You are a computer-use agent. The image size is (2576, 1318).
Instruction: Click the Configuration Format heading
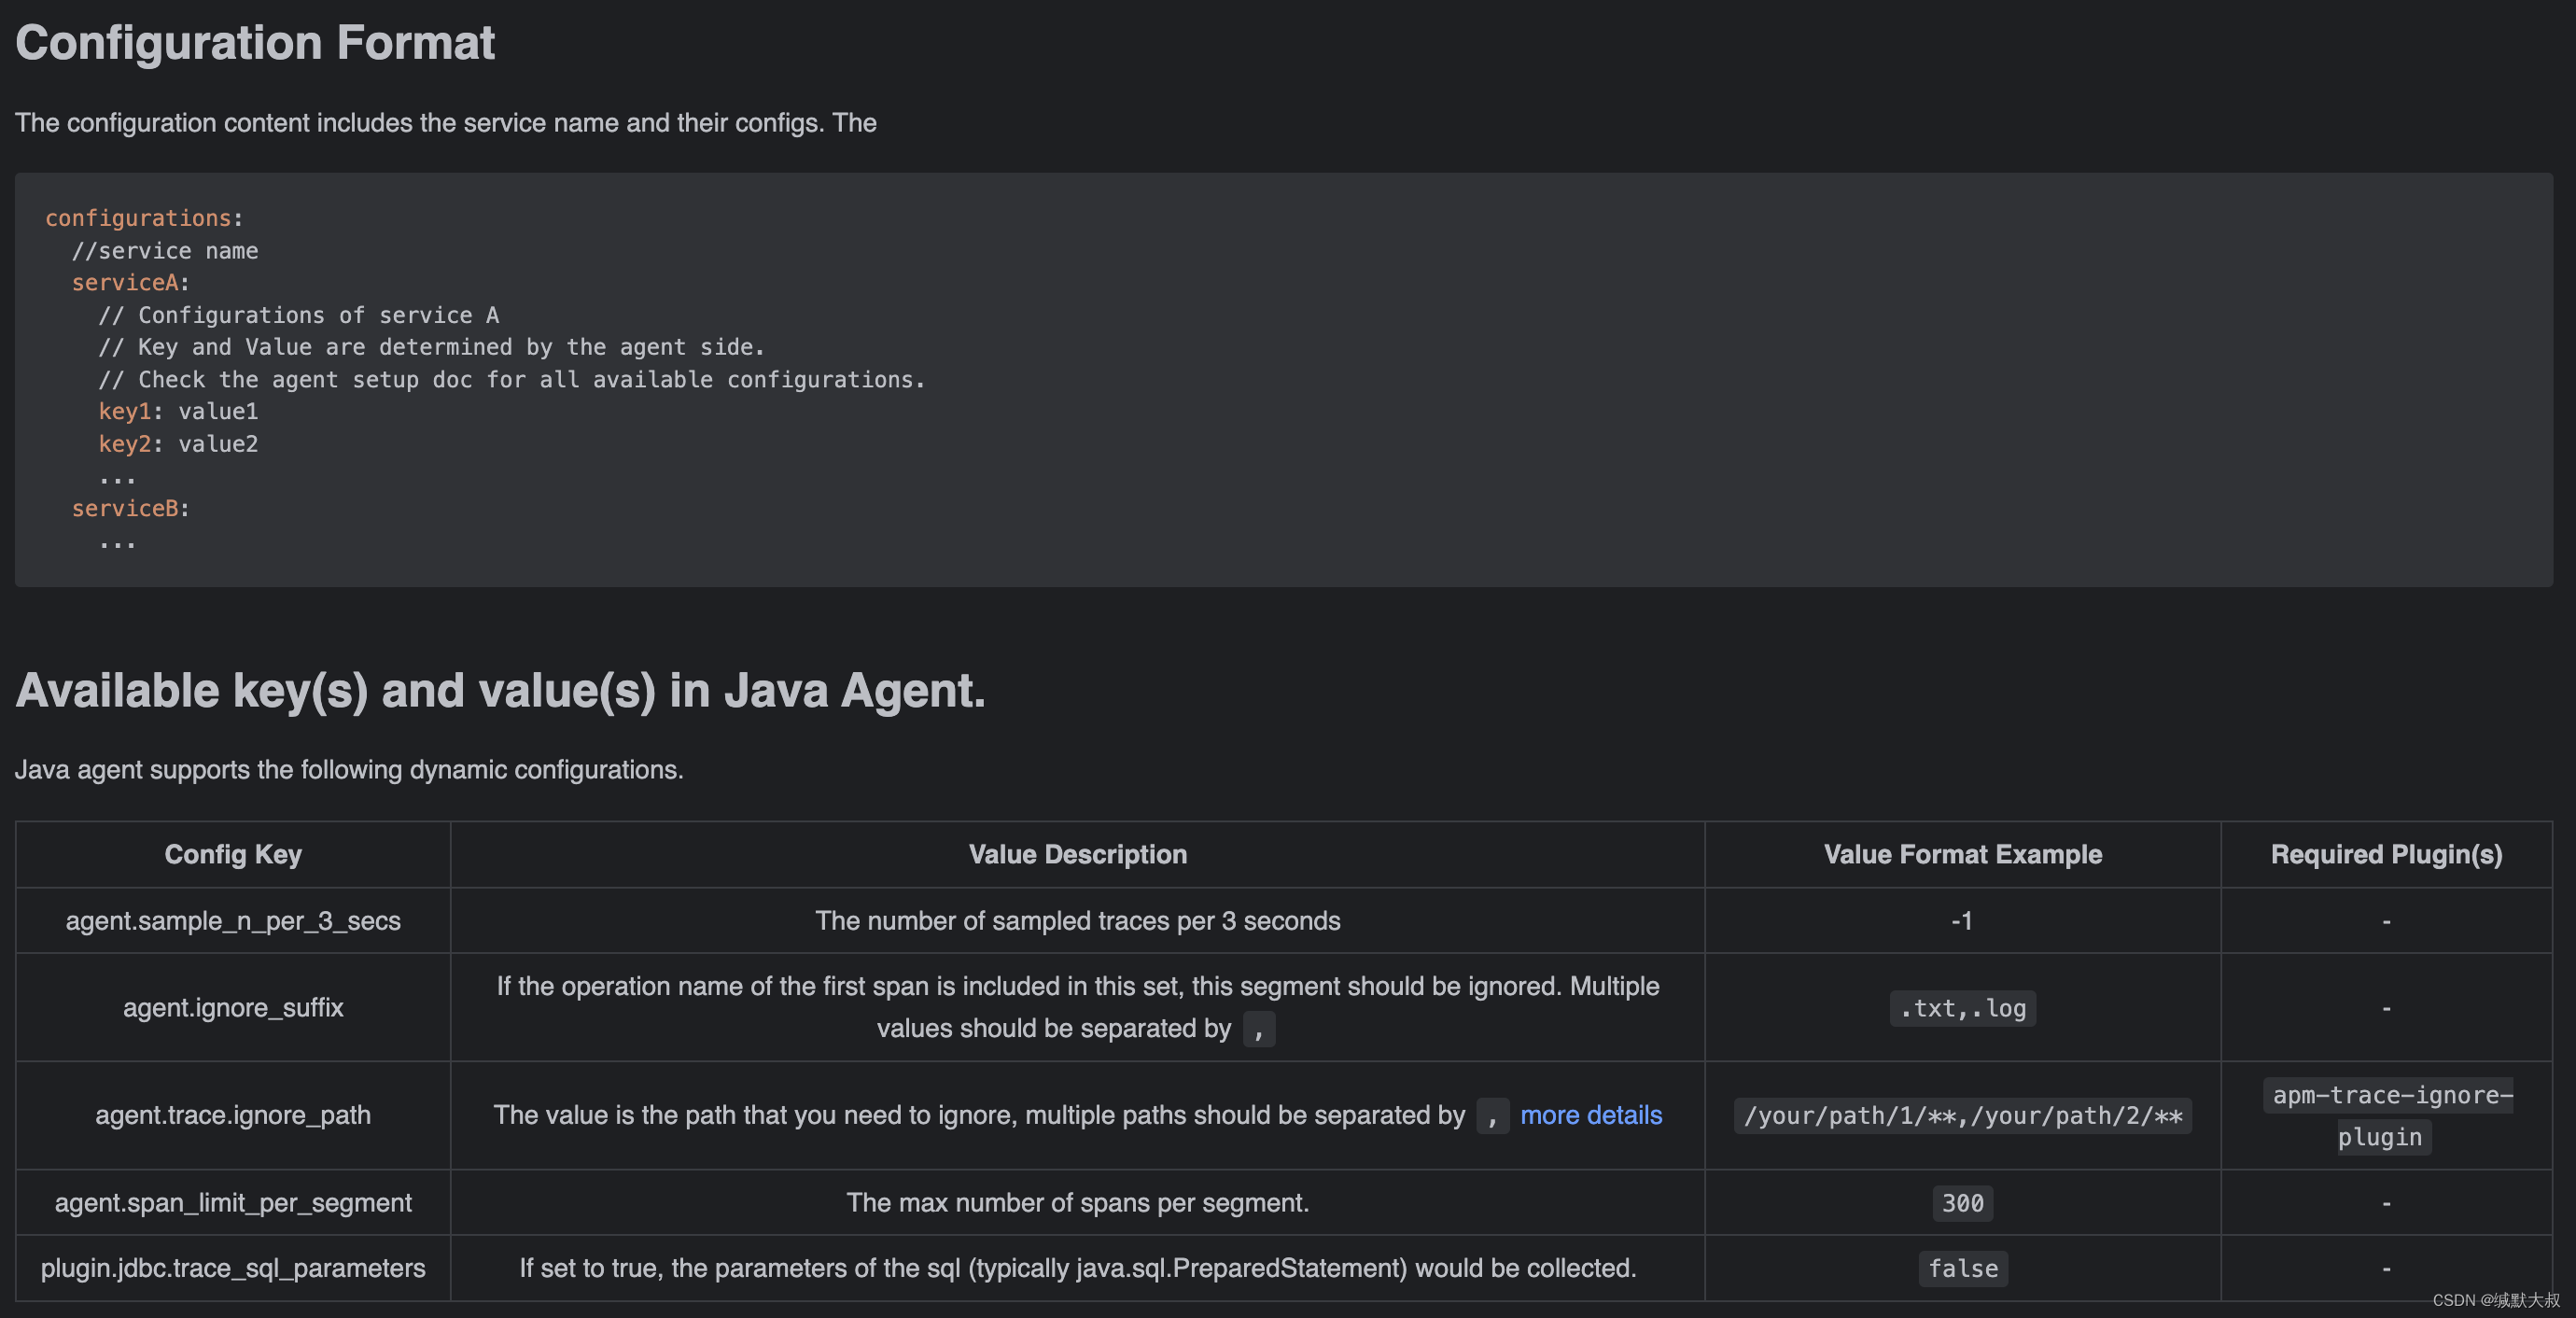tap(255, 43)
